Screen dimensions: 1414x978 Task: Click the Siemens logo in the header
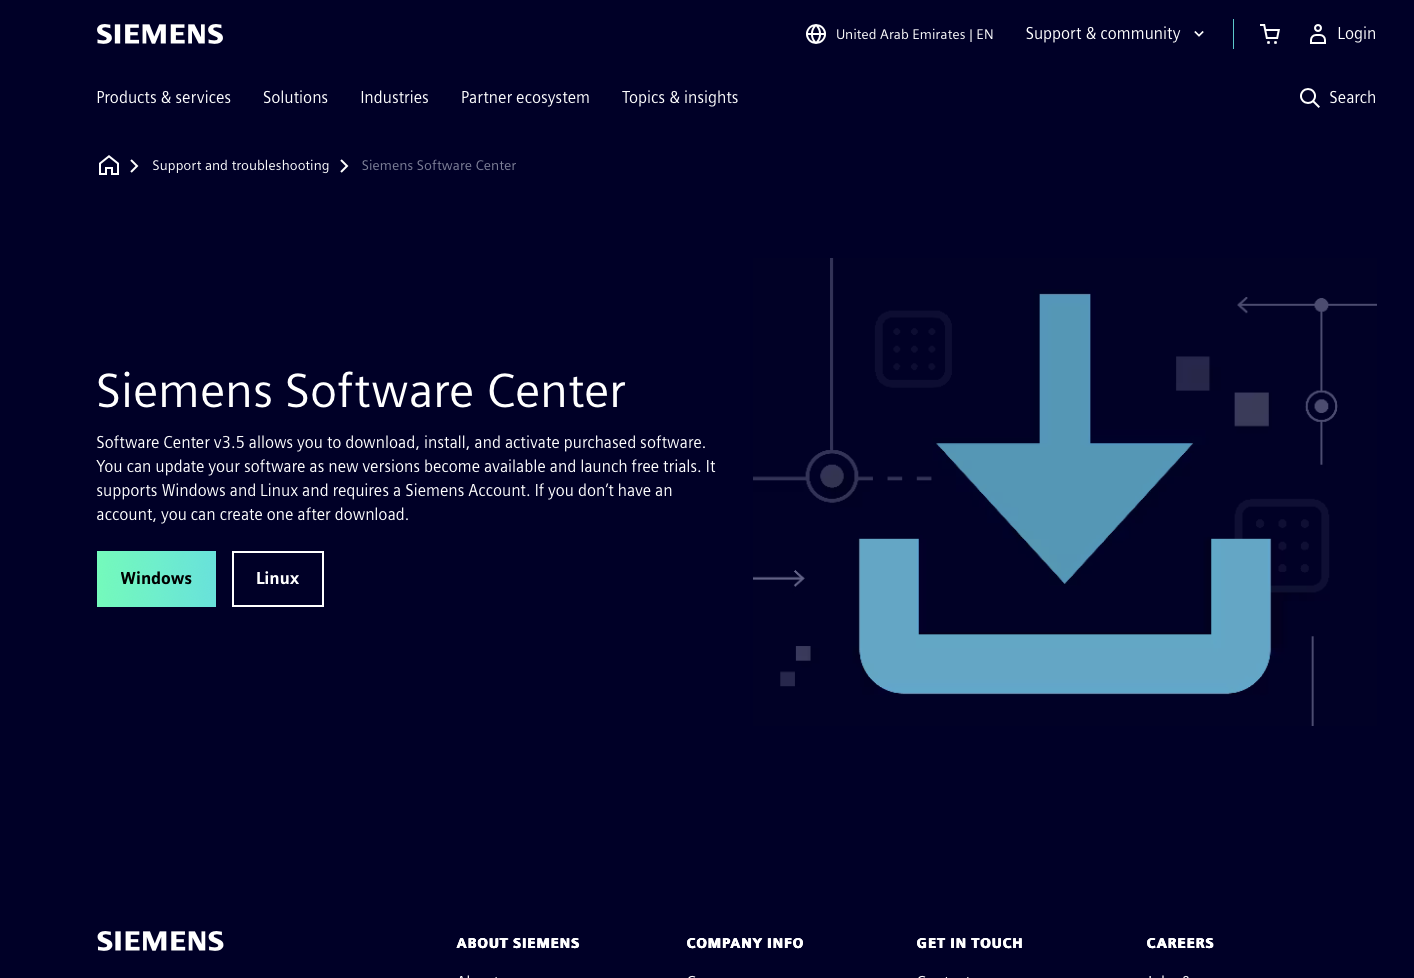[160, 34]
